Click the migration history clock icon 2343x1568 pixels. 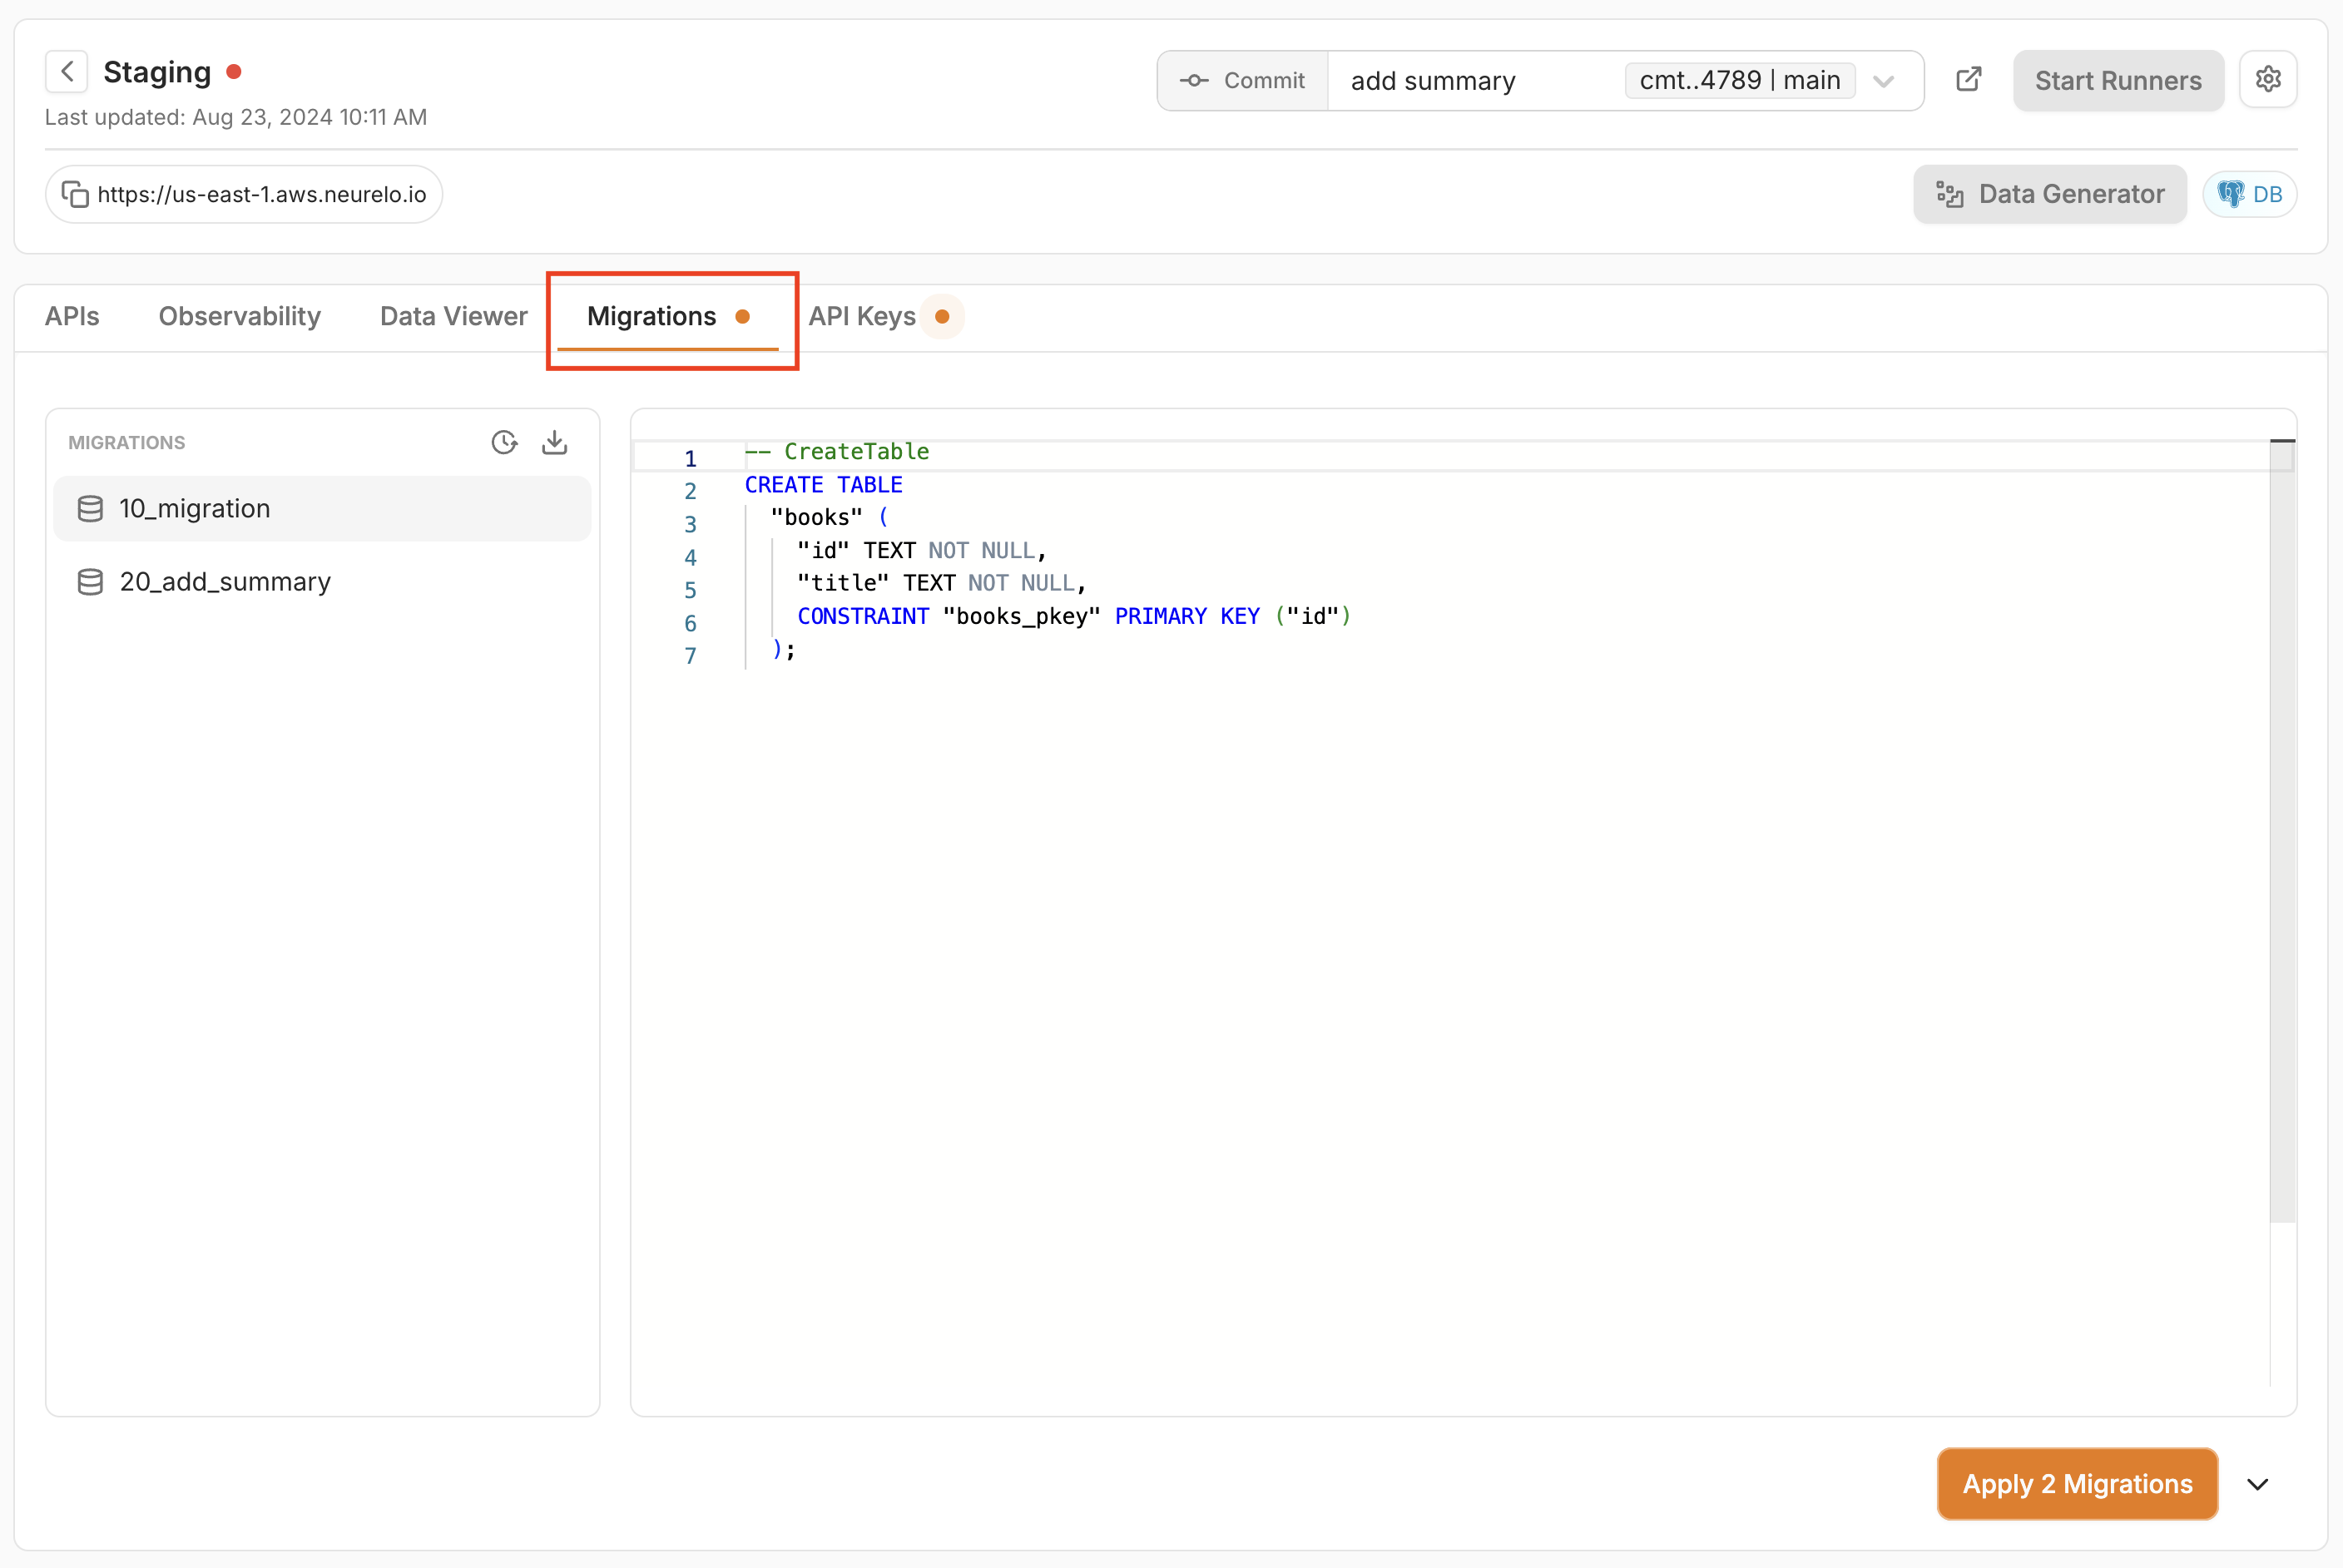[x=504, y=442]
